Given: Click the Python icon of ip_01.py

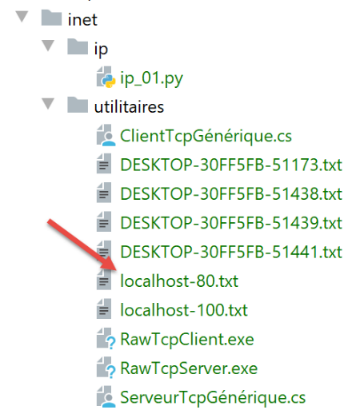Looking at the screenshot, I should pyautogui.click(x=106, y=77).
